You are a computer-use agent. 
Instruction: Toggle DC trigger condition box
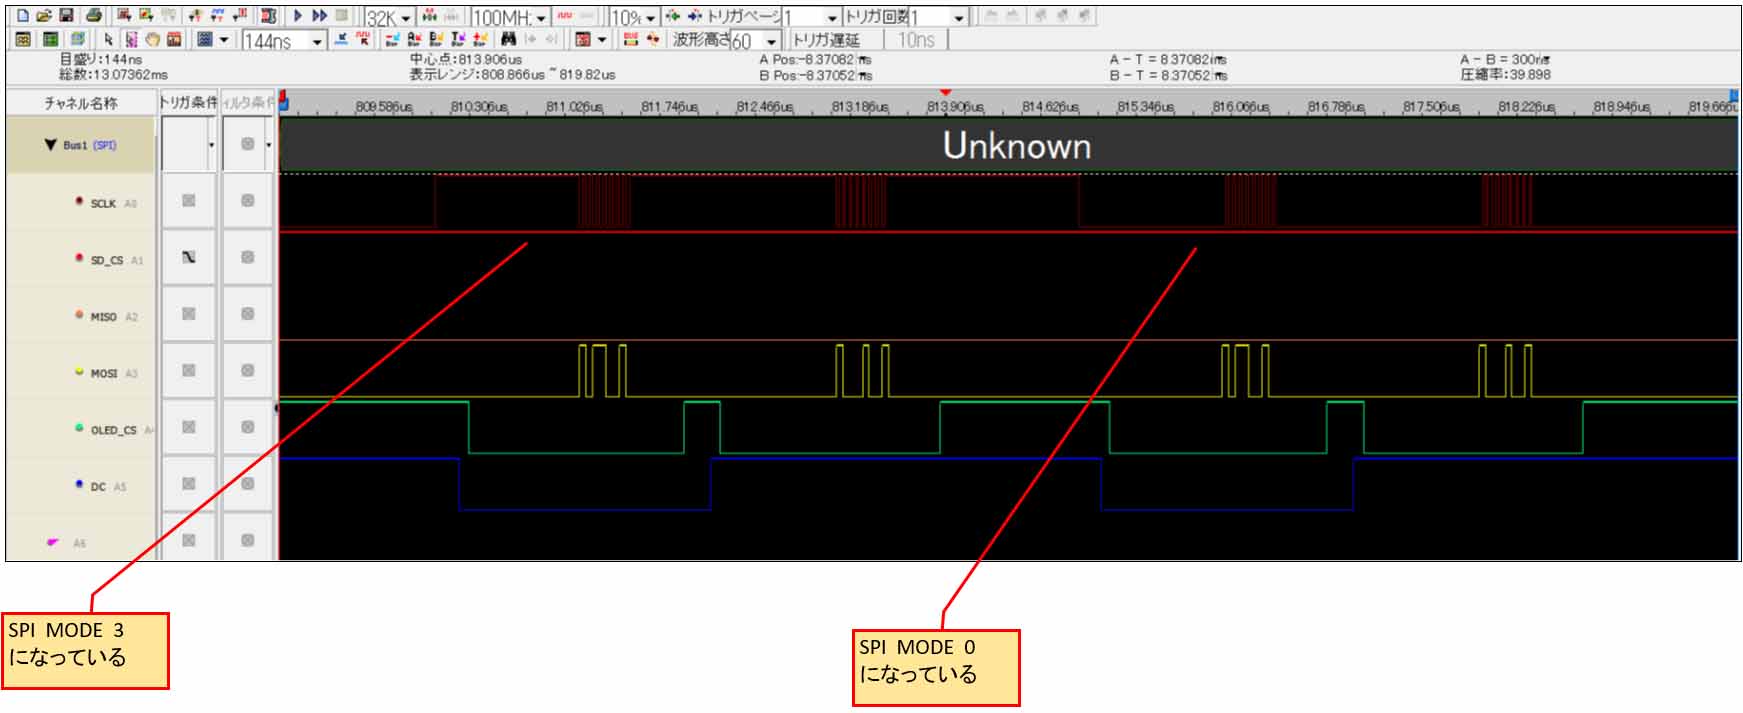click(x=188, y=484)
